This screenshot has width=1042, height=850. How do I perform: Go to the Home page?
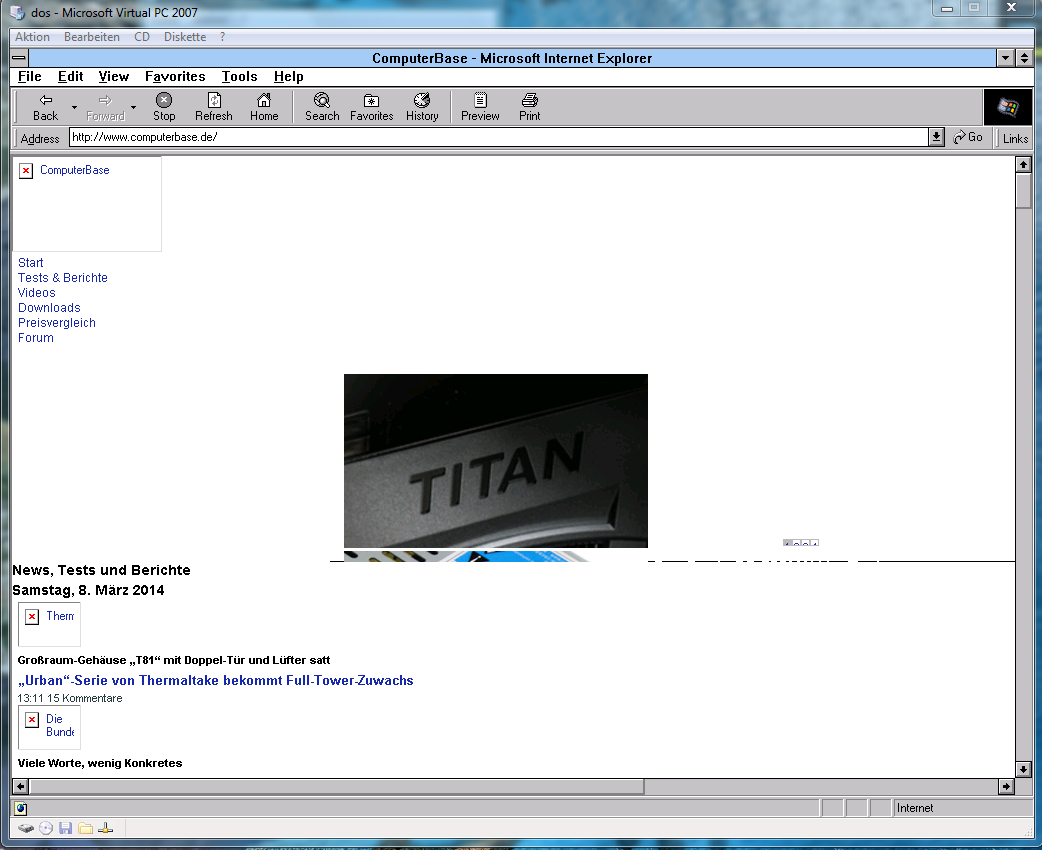(x=264, y=107)
